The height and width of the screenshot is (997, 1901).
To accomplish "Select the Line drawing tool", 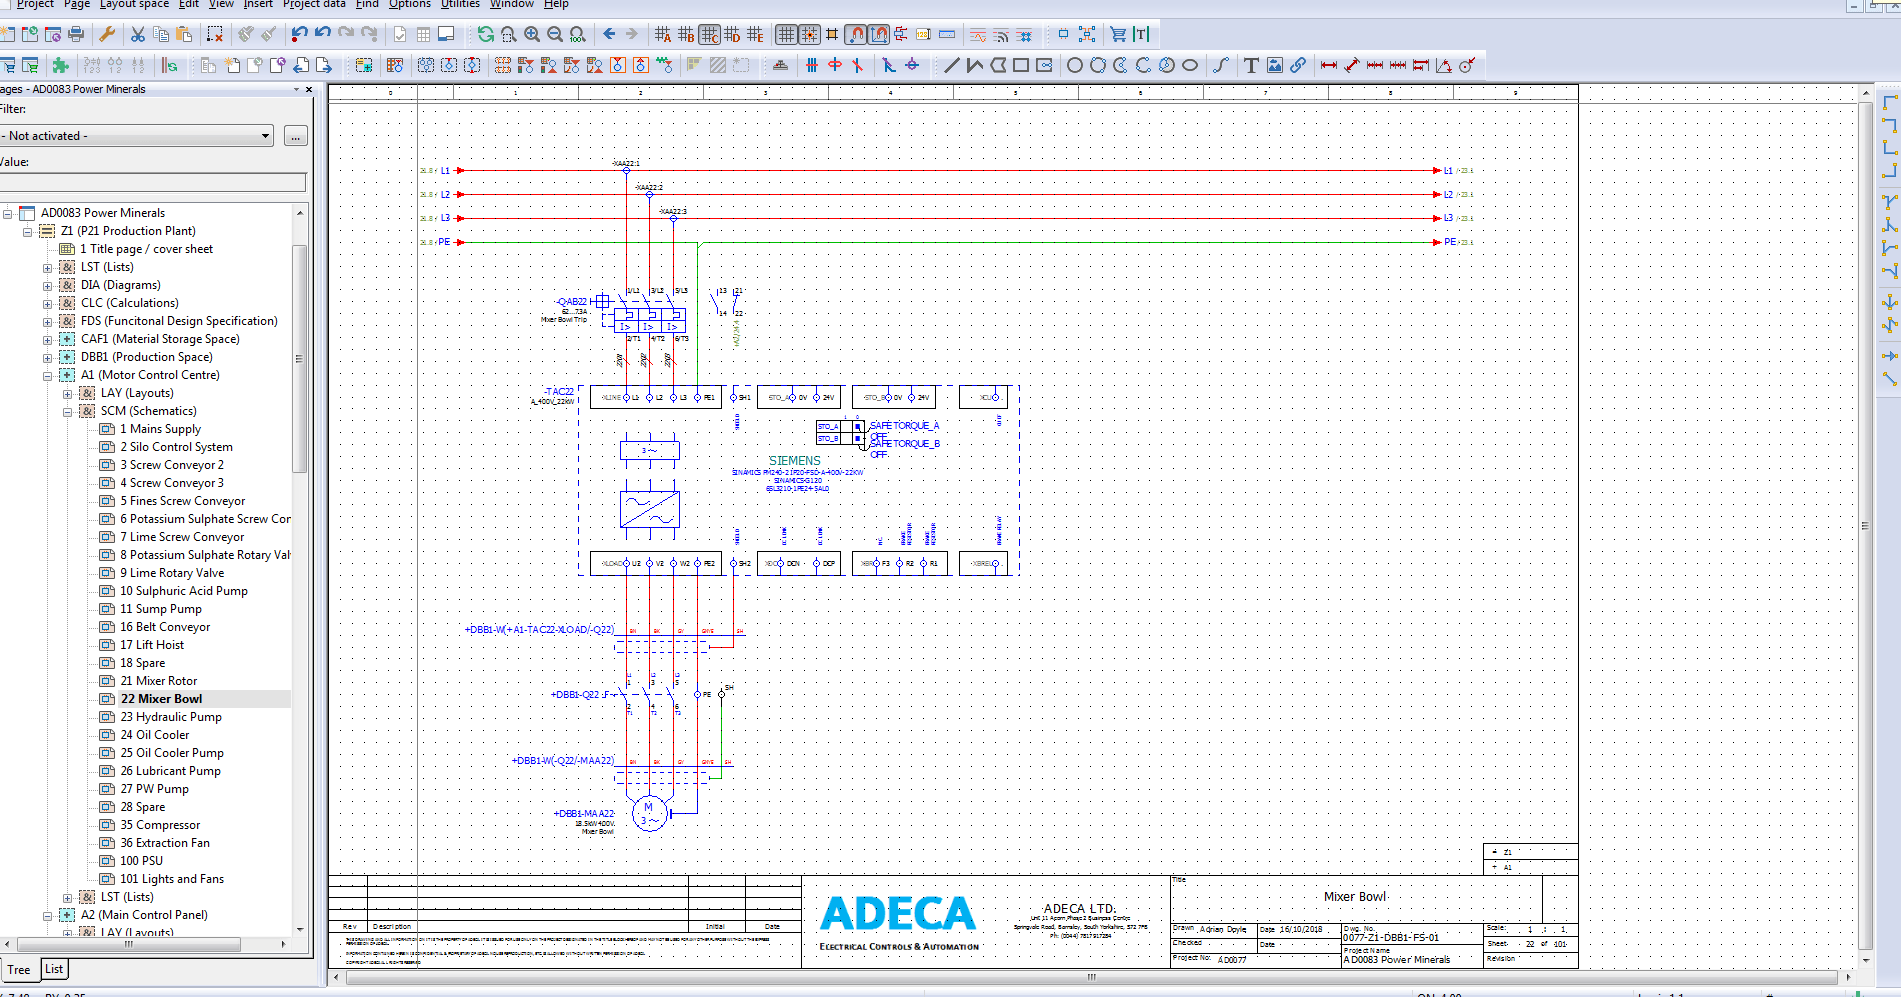I will pyautogui.click(x=950, y=65).
